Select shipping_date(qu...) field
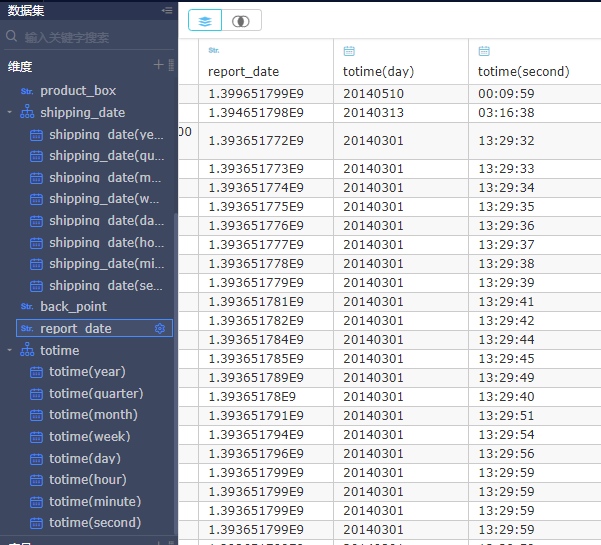 (x=107, y=156)
